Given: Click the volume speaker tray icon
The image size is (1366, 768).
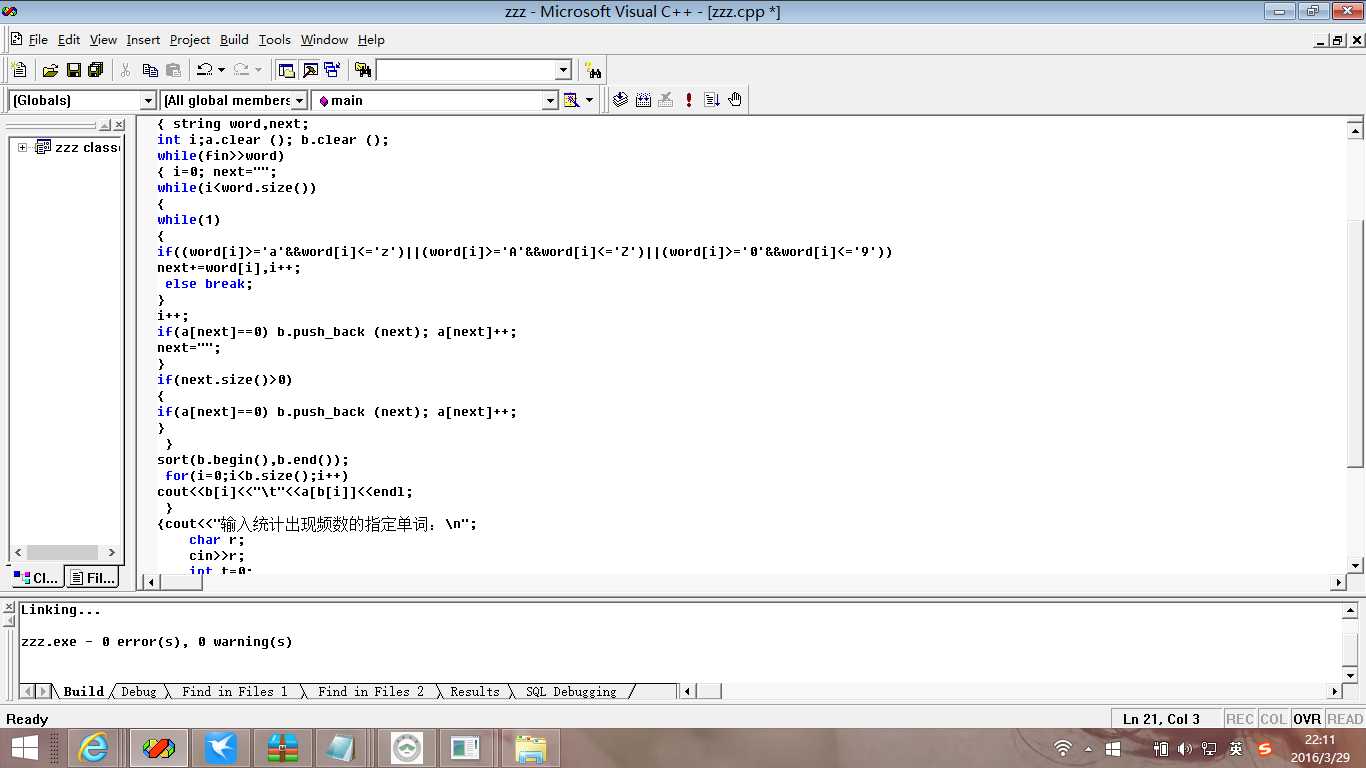Looking at the screenshot, I should (x=1185, y=748).
